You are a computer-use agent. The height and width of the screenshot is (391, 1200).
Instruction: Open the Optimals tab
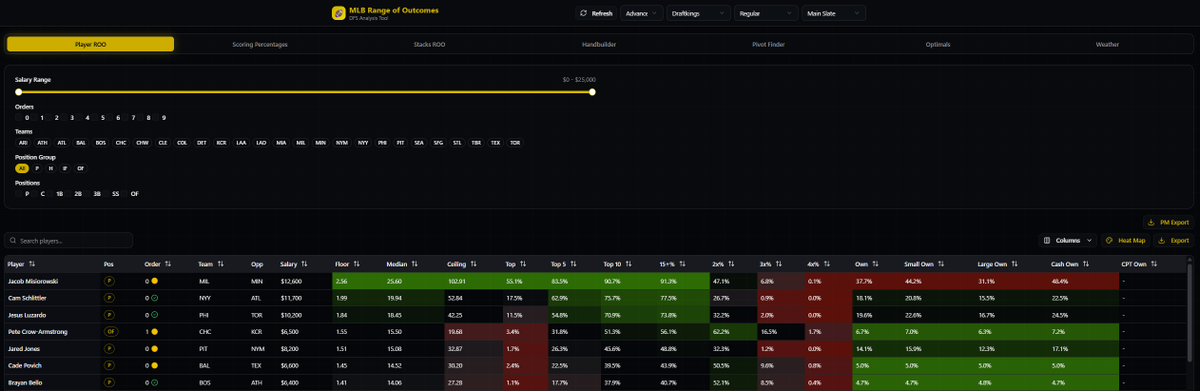click(938, 44)
